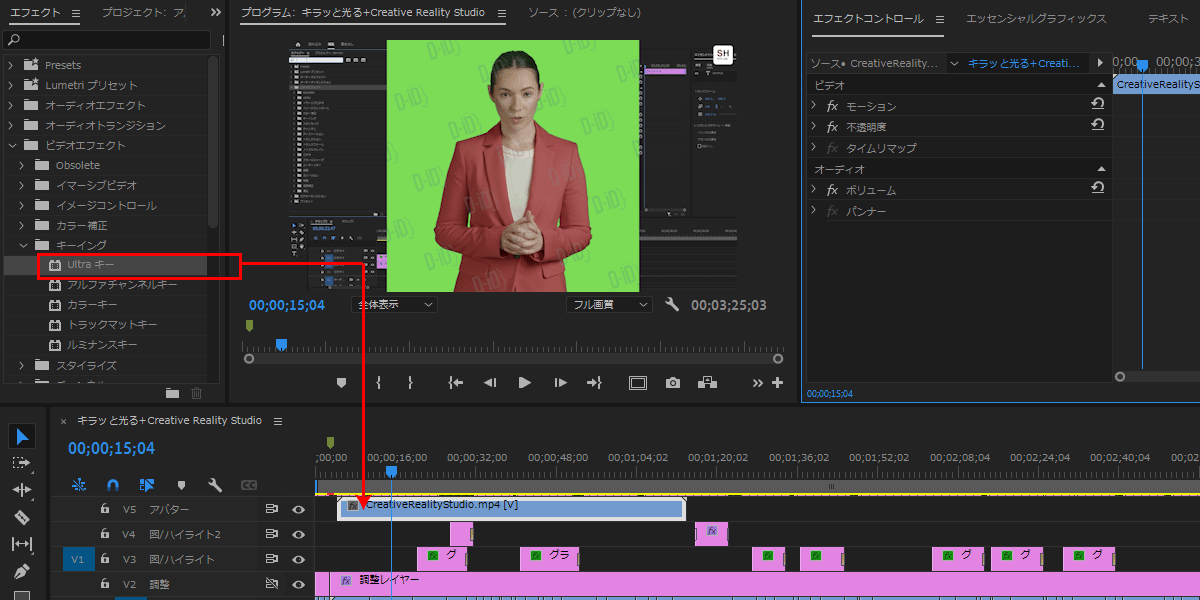The height and width of the screenshot is (600, 1200).
Task: Select the ルミナンスキー effect
Action: tap(102, 345)
